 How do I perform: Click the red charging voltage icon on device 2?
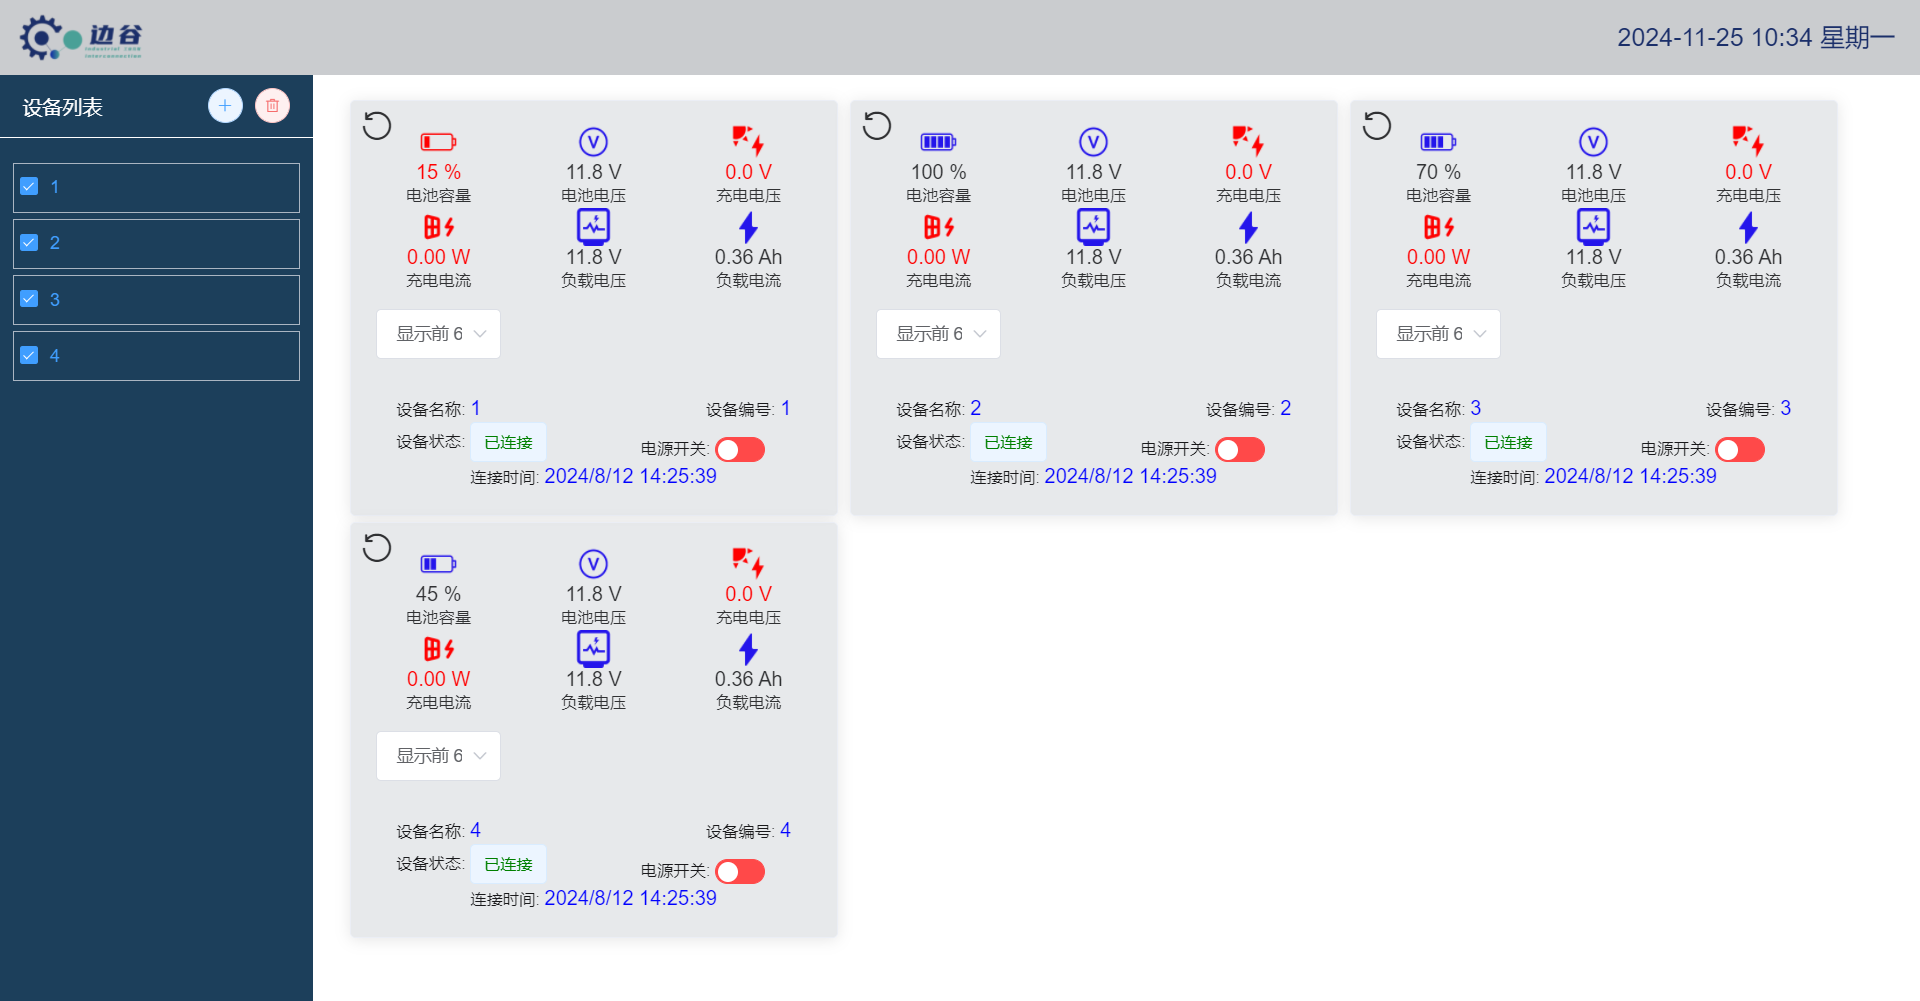click(x=1248, y=141)
